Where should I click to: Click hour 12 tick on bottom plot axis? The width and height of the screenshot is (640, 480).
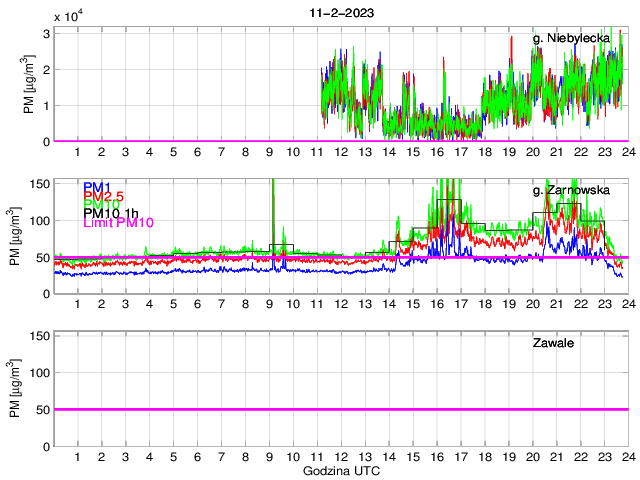pyautogui.click(x=341, y=456)
